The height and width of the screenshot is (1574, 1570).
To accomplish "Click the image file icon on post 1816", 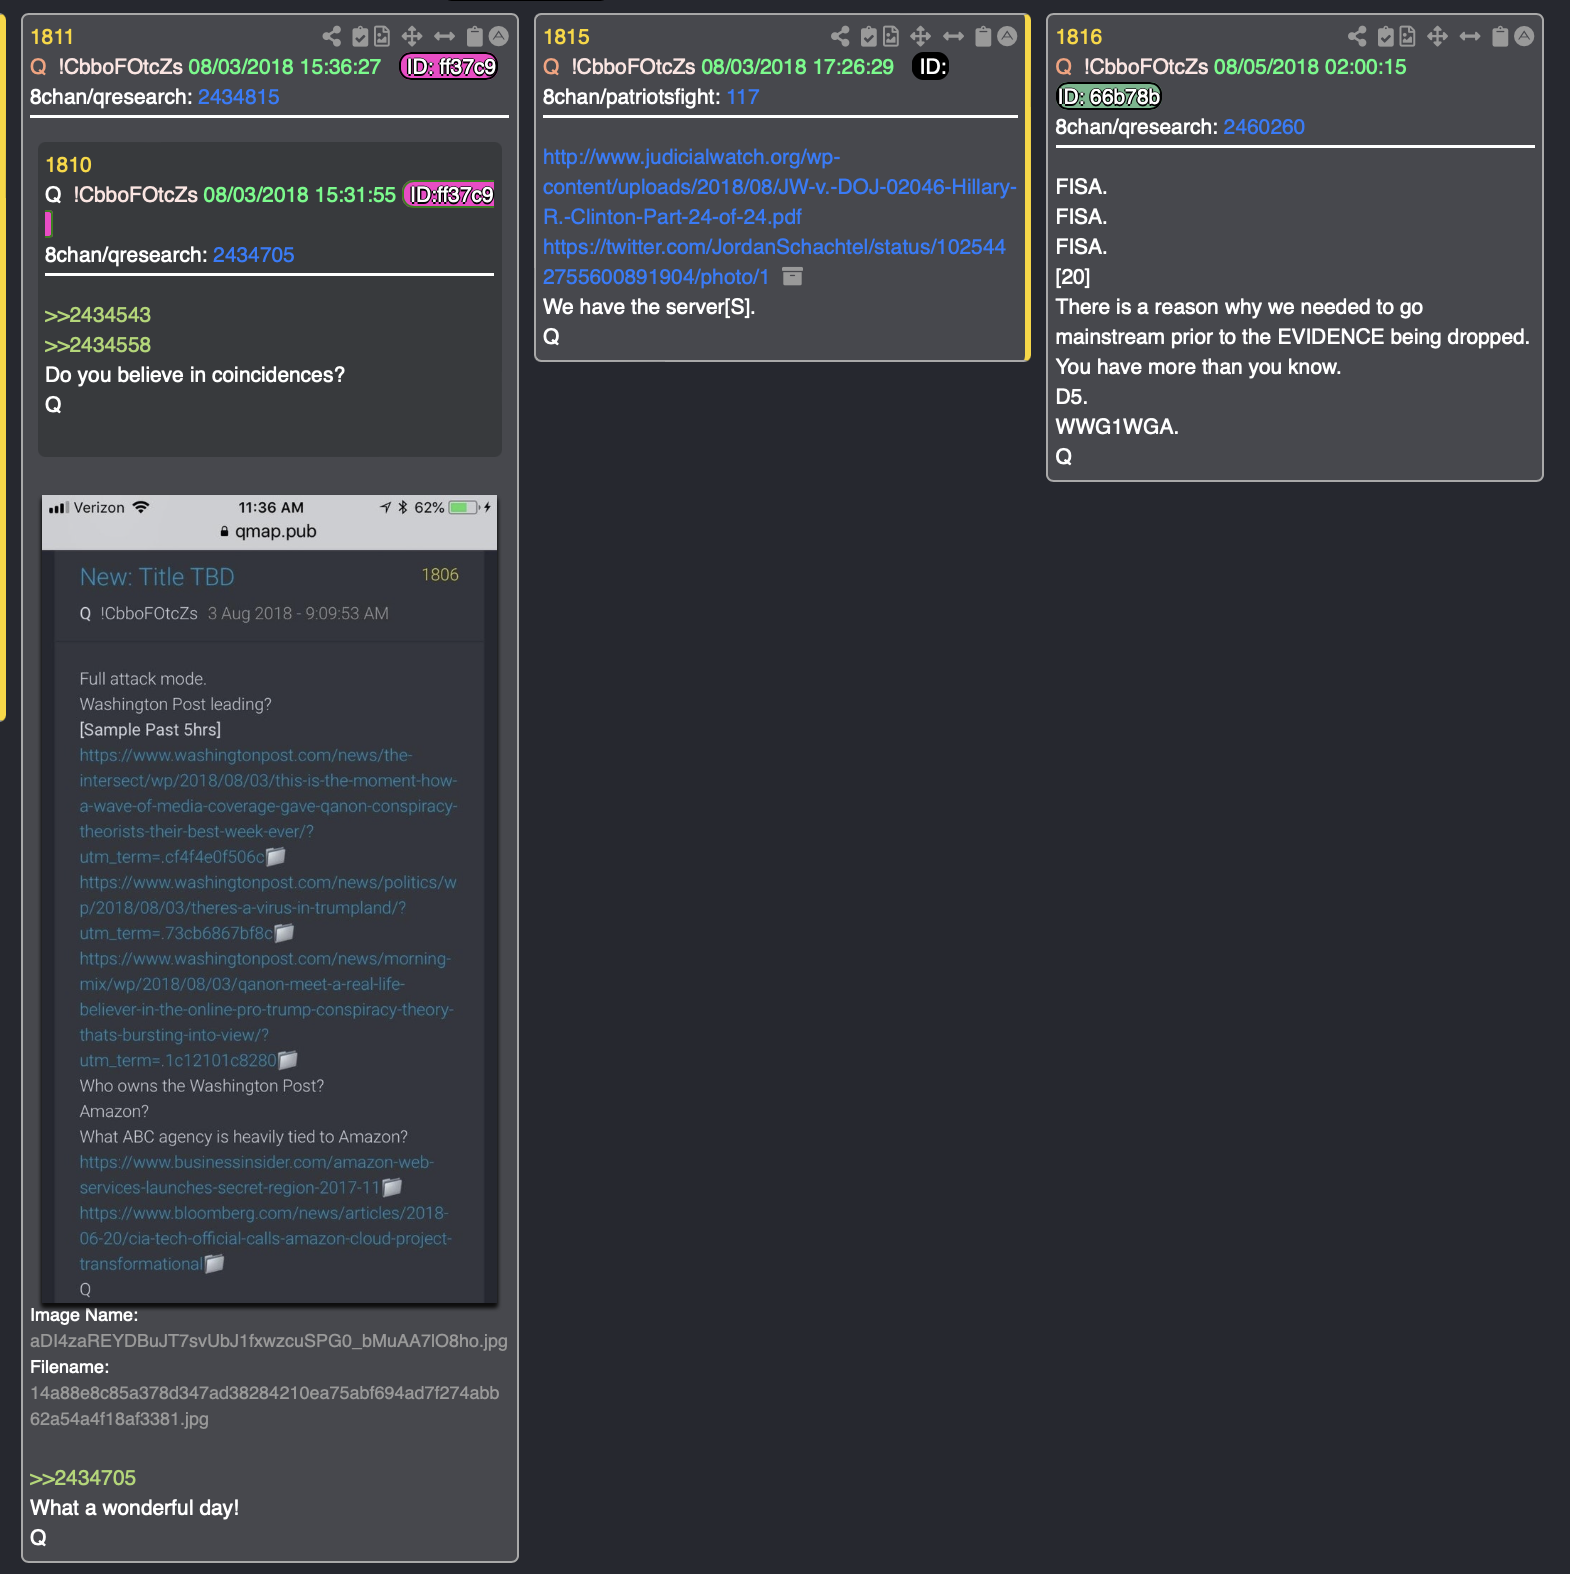I will point(1408,37).
